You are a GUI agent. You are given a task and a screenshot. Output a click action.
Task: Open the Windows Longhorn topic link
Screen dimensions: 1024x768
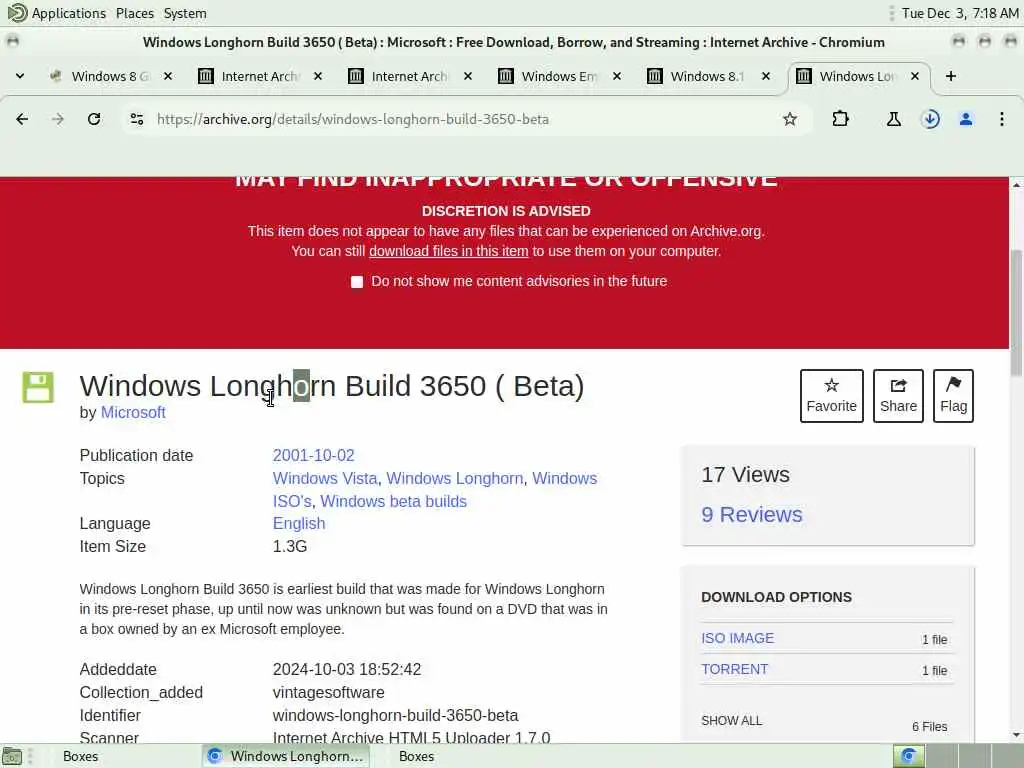(455, 478)
